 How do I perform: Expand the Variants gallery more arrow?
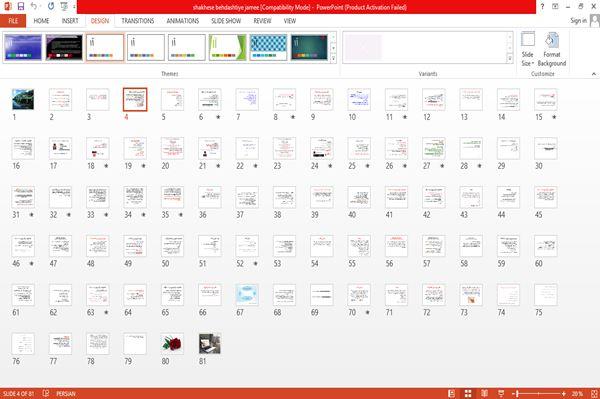point(510,59)
